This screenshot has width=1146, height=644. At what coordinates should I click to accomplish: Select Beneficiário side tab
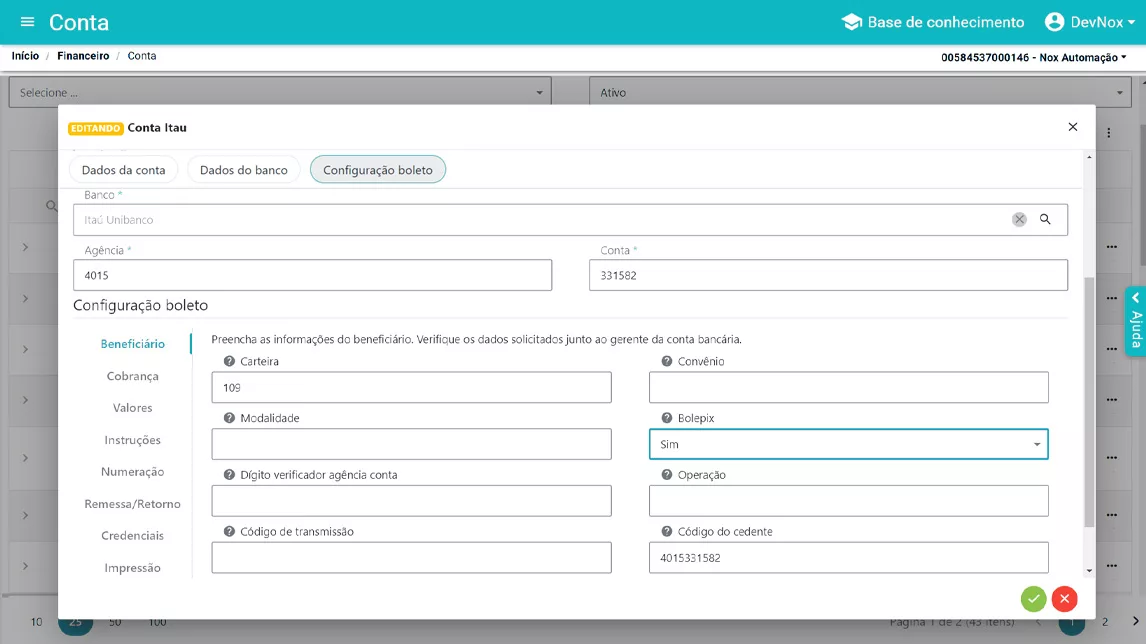coord(132,344)
